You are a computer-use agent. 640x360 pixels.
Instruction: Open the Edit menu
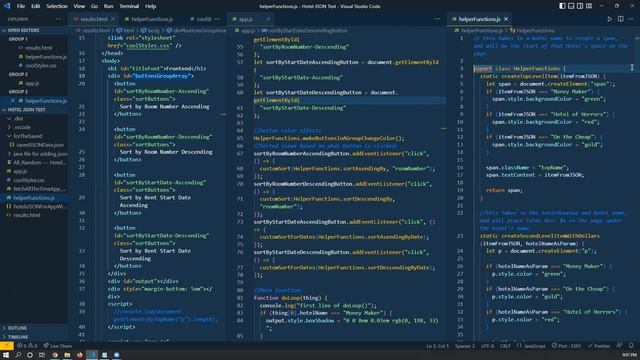click(36, 6)
